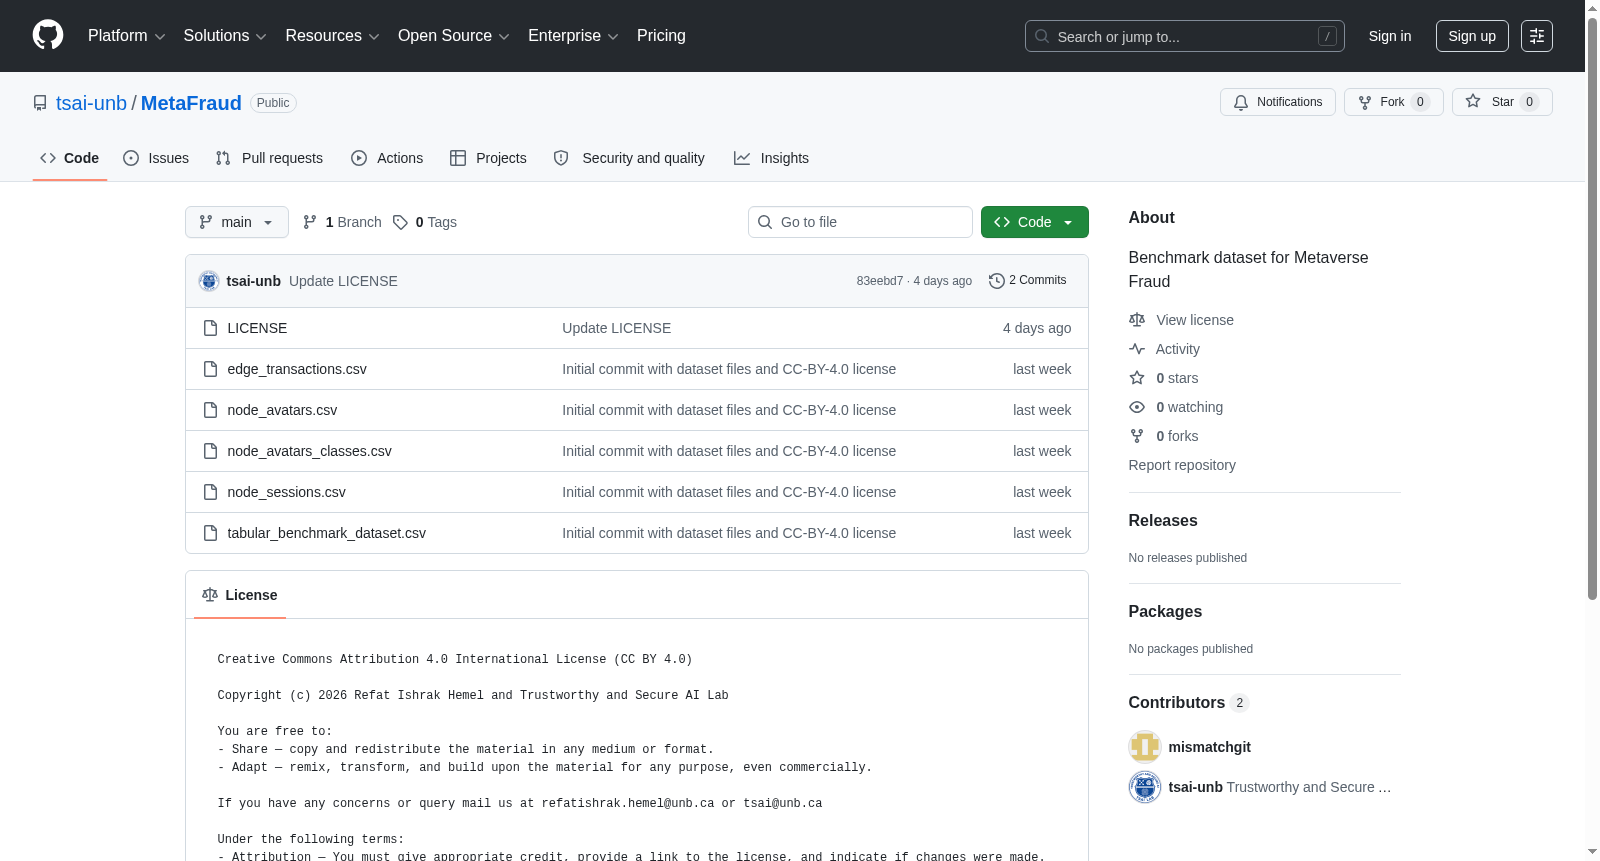Image resolution: width=1600 pixels, height=861 pixels.
Task: Click commit hash 83eebd7
Action: click(x=880, y=281)
